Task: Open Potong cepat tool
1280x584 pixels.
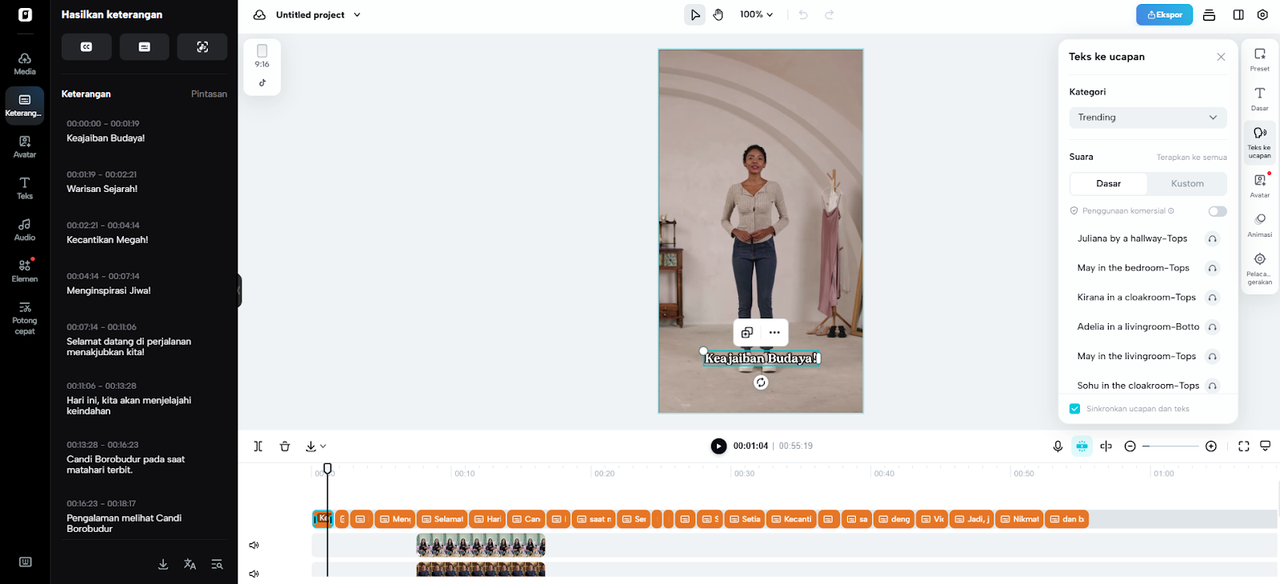Action: pos(25,317)
